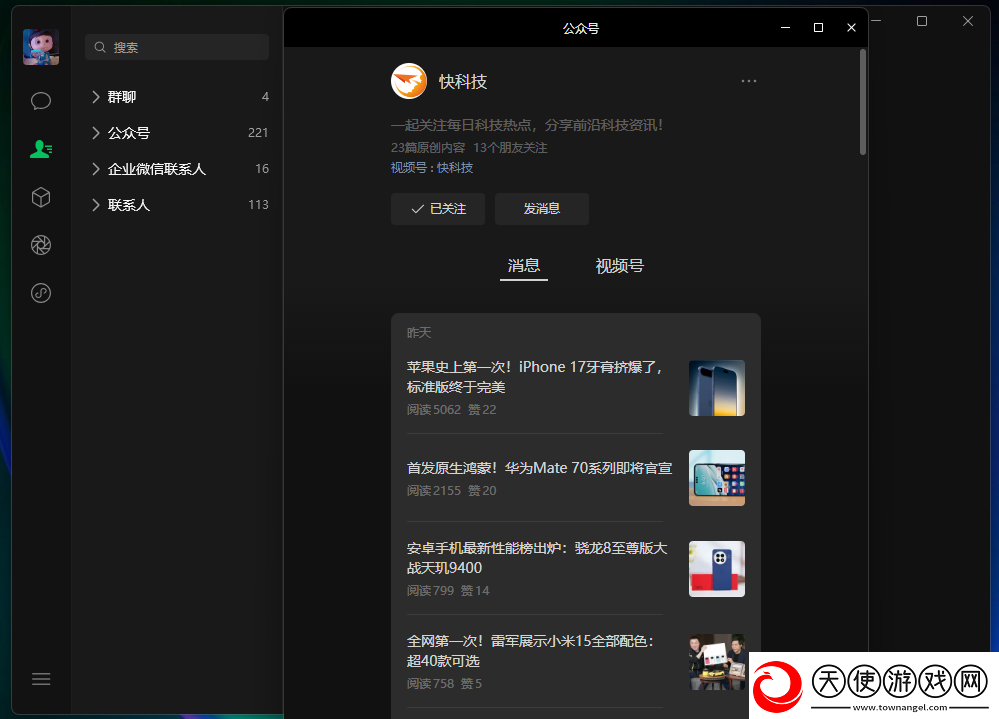
Task: Switch to the 视频号 tab
Action: [x=619, y=266]
